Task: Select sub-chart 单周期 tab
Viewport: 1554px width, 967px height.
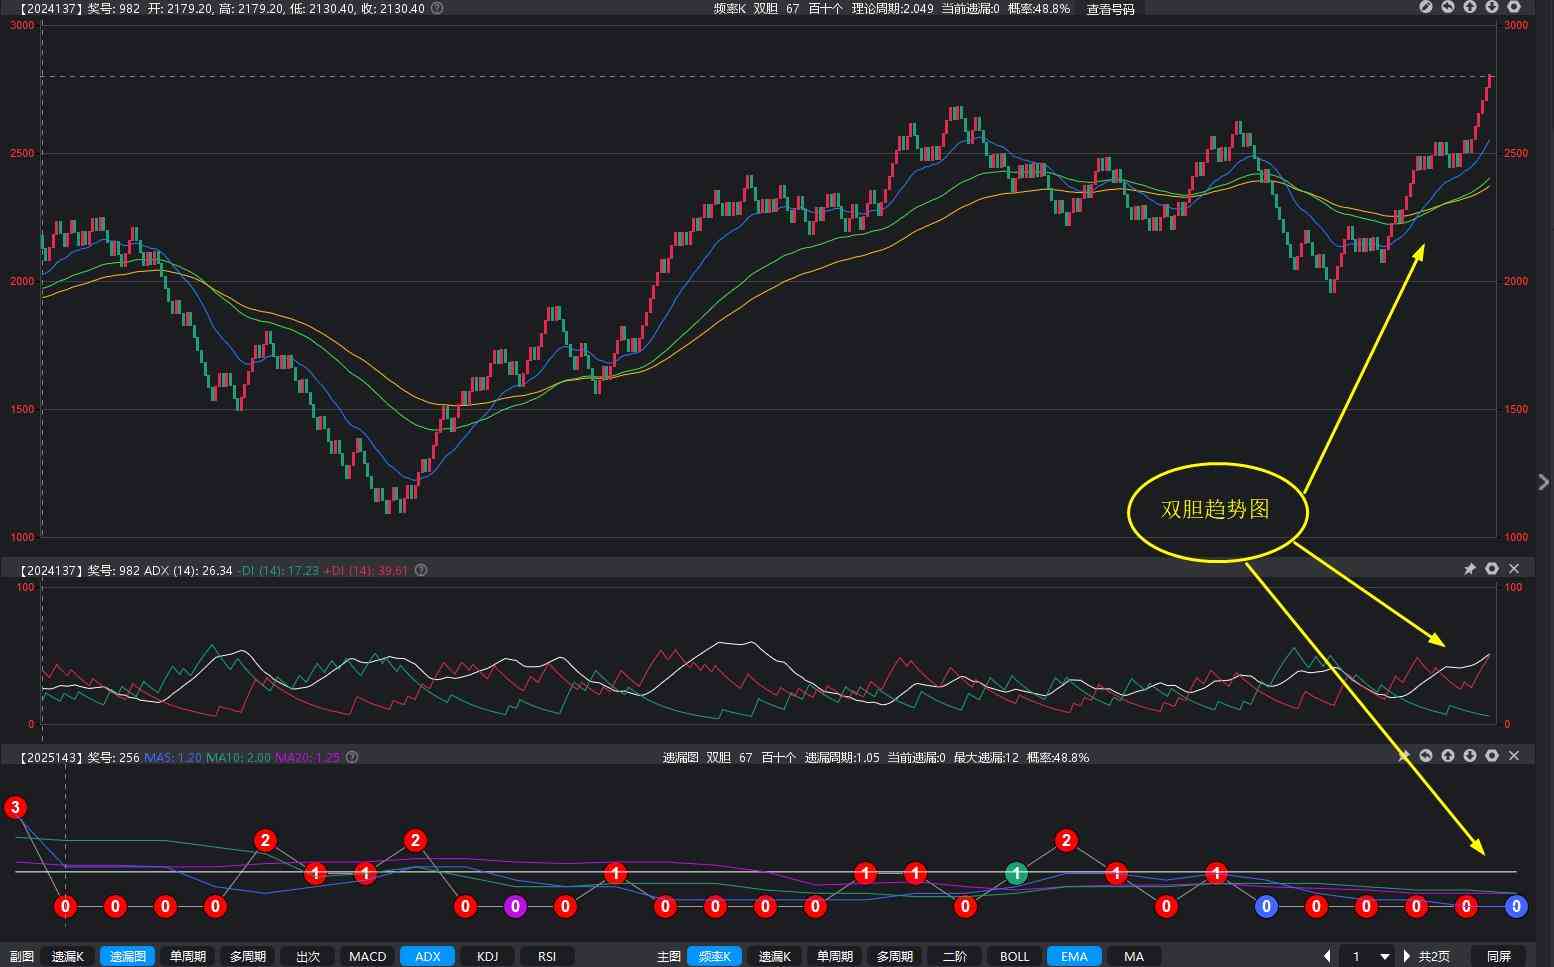Action: 188,957
